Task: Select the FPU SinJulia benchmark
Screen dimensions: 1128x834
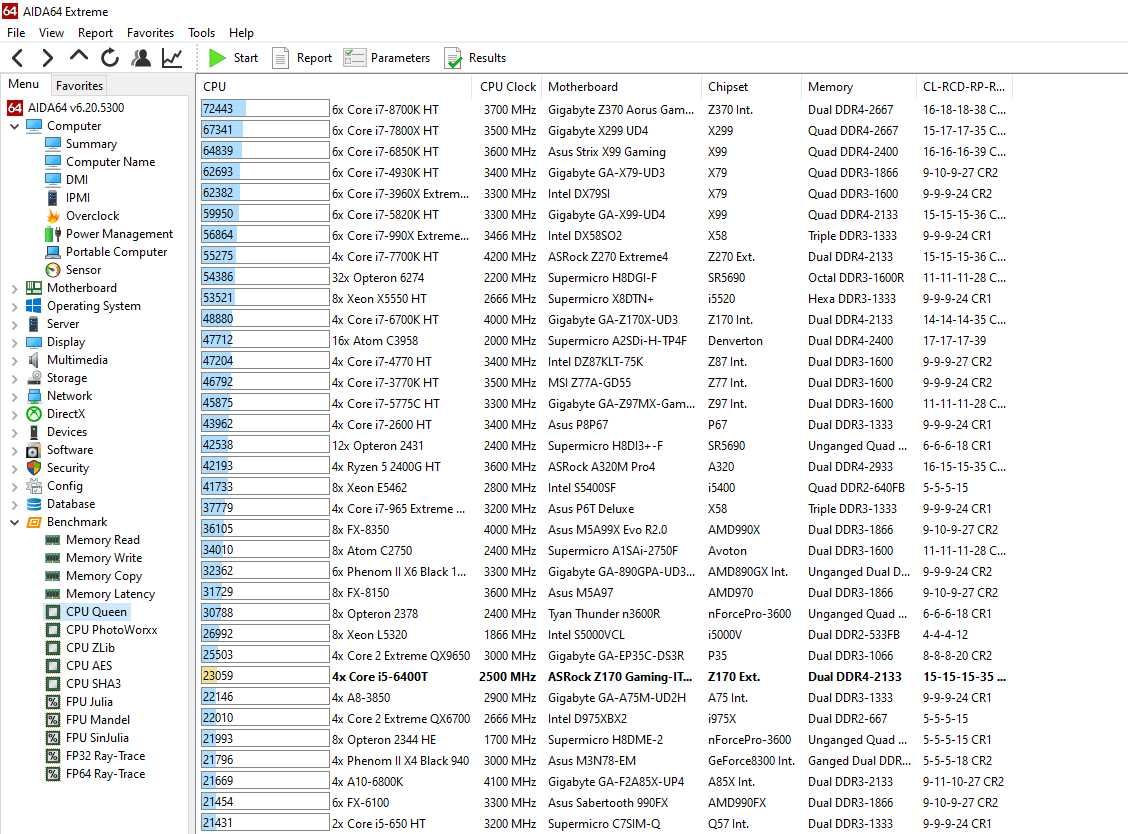Action: [x=97, y=738]
